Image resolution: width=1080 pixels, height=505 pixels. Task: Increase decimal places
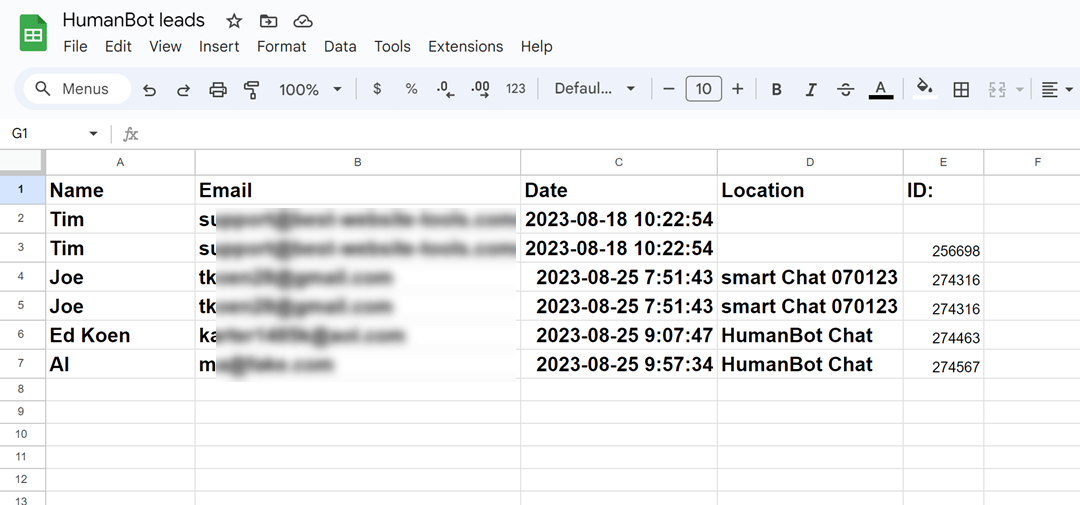480,89
